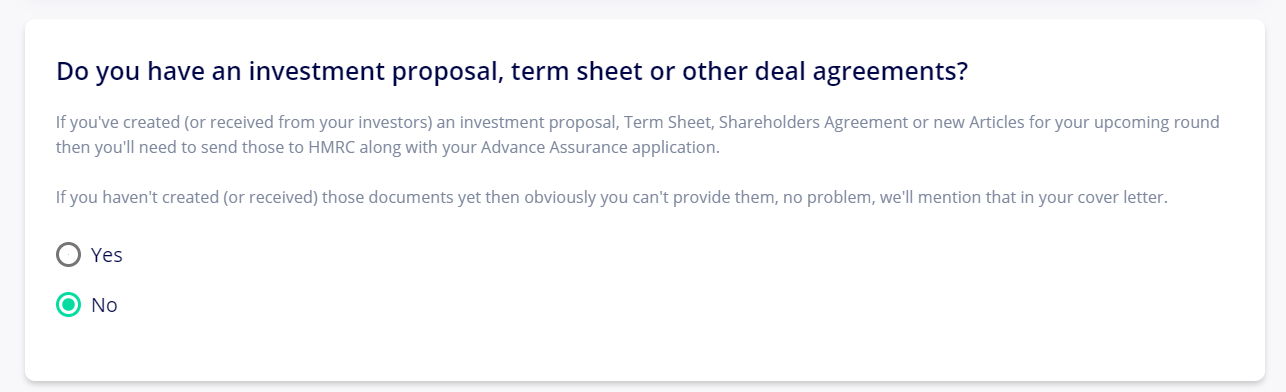Click the green dot inside the No radio
Screen dimensions: 1286x392
coord(68,305)
